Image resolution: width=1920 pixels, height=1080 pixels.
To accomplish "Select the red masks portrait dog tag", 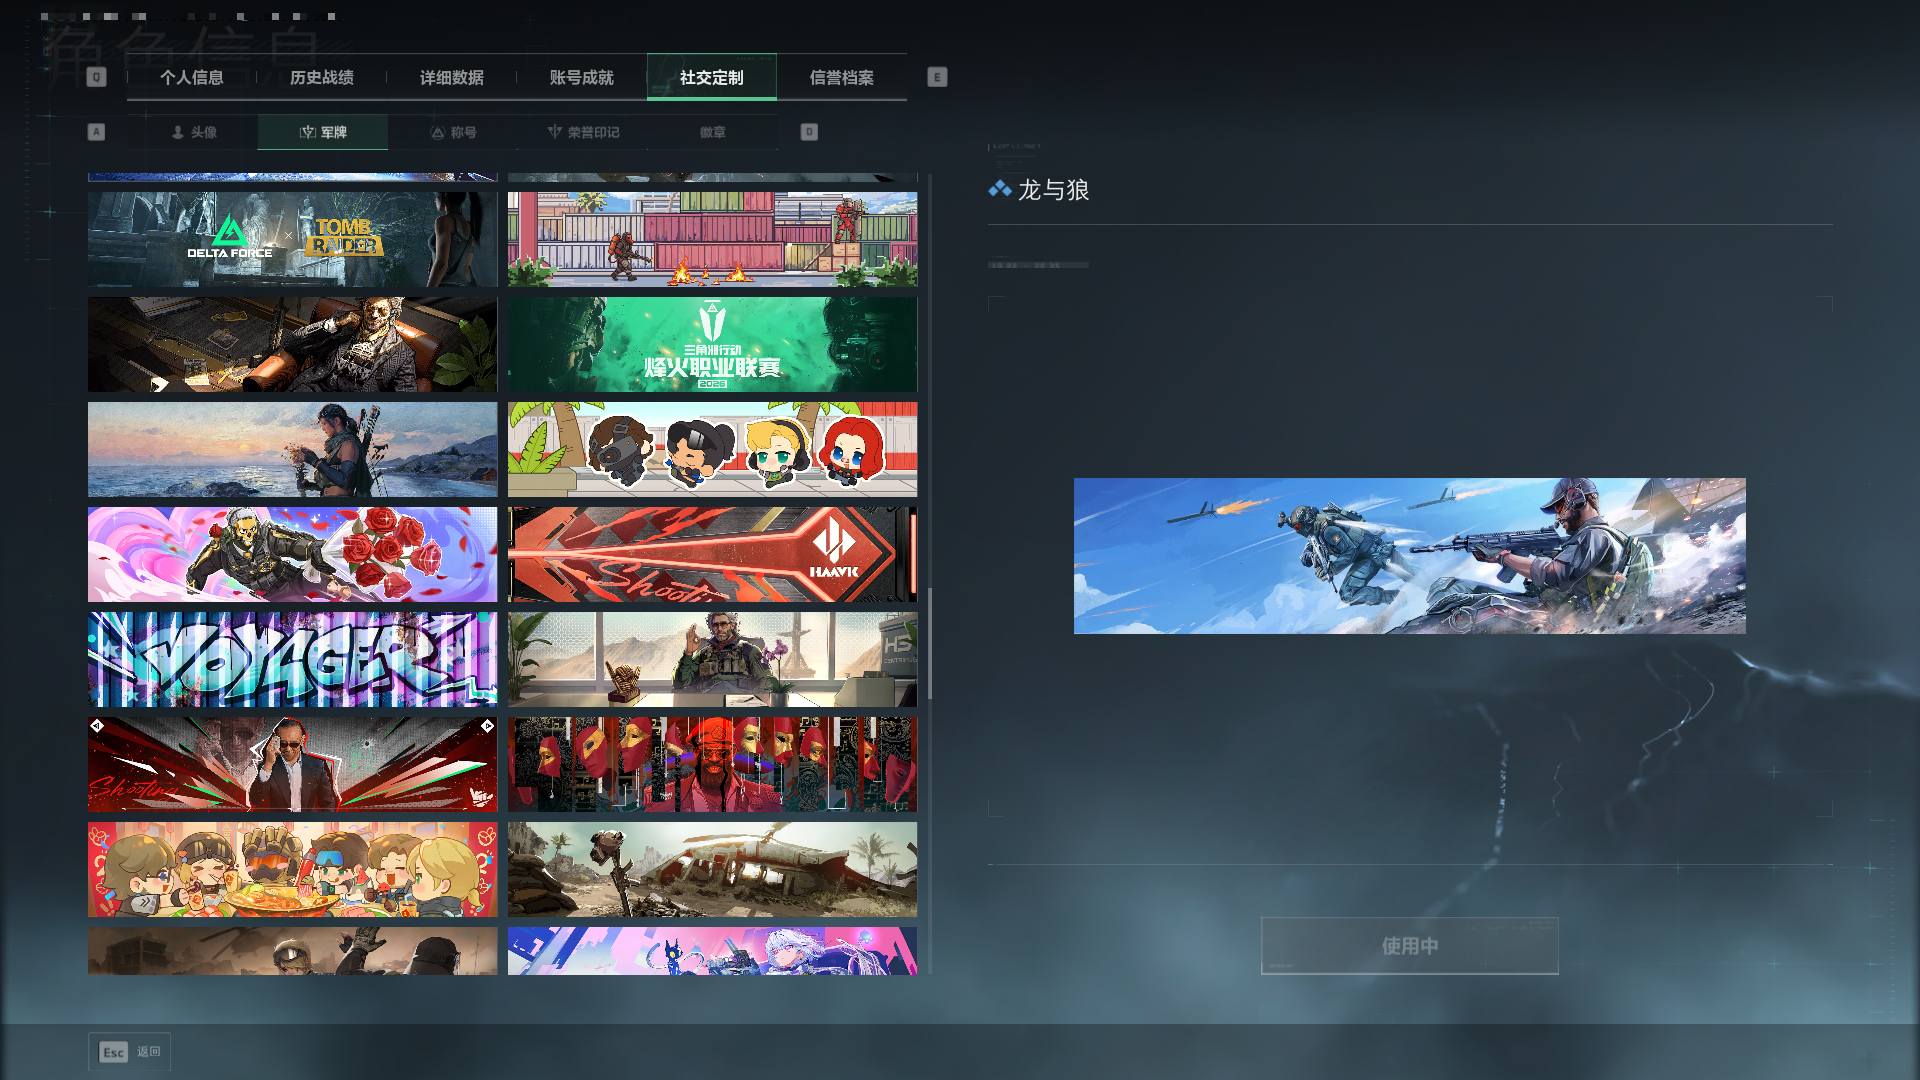I will [712, 764].
